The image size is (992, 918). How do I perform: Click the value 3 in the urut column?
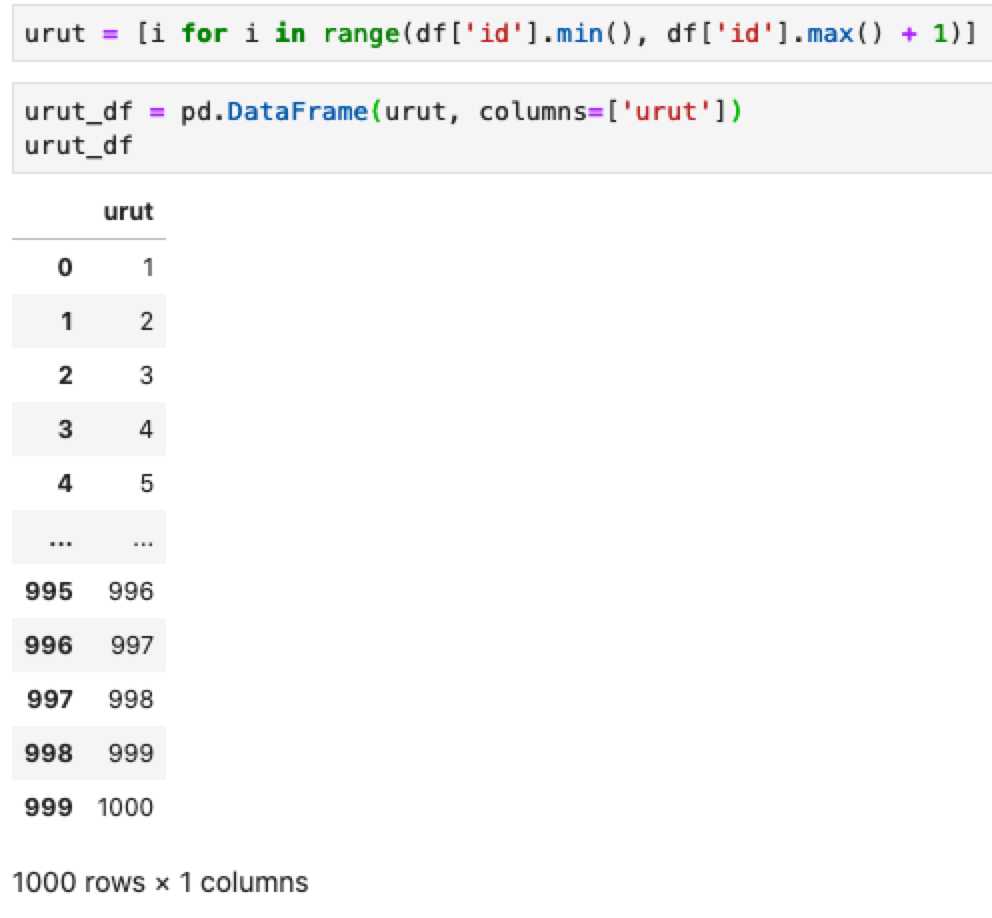pos(146,375)
